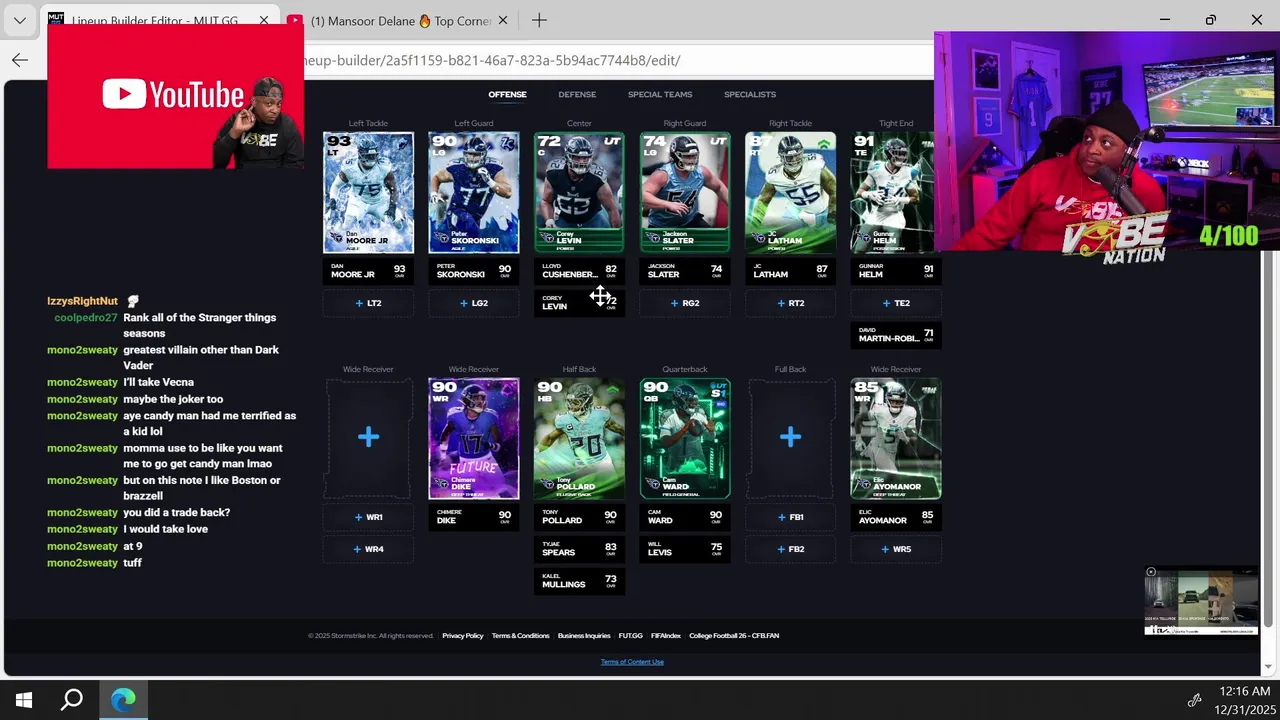Add a backup at LT2
The height and width of the screenshot is (720, 1280).
368,303
